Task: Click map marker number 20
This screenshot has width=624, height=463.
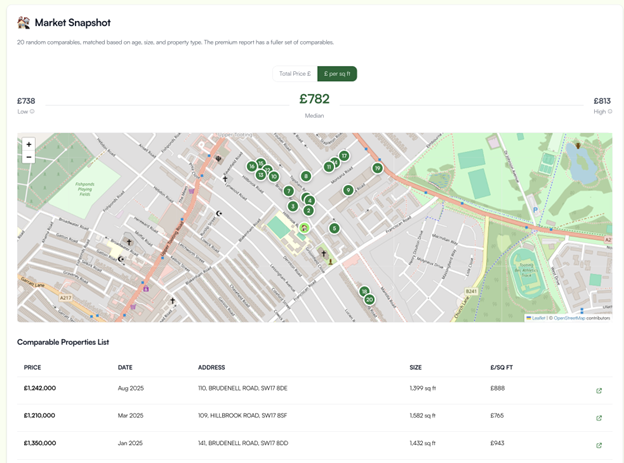Action: click(369, 299)
